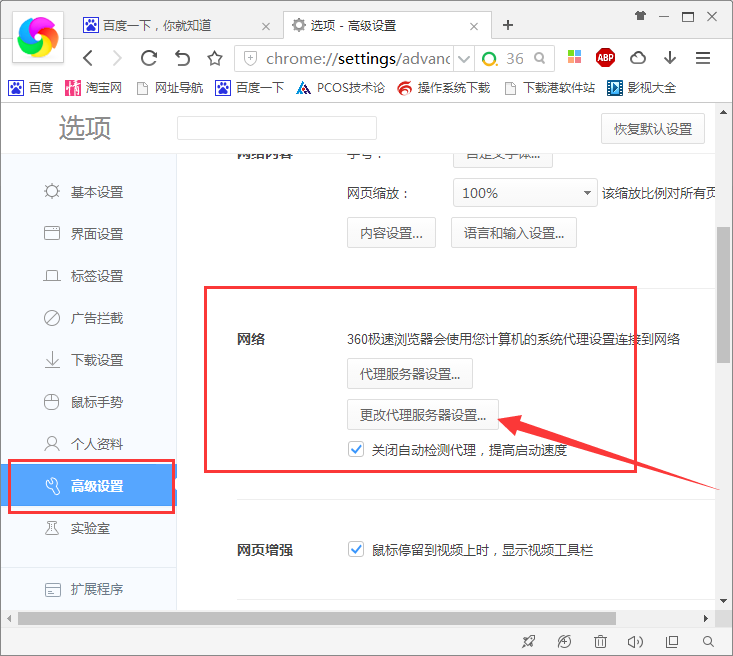Screen dimensions: 733x656
Task: Select 鼠标手势 in sidebar
Action: 89,402
